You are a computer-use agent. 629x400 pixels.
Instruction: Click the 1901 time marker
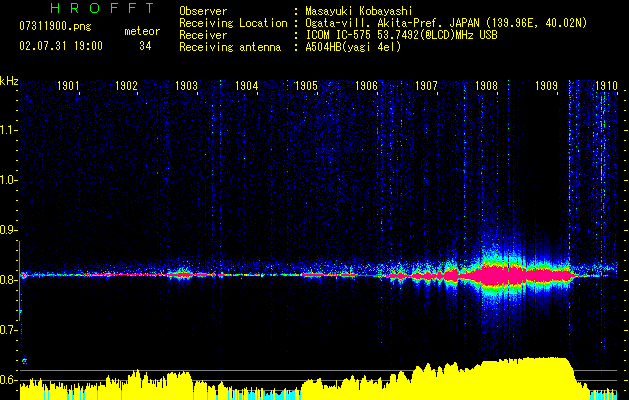(x=68, y=85)
